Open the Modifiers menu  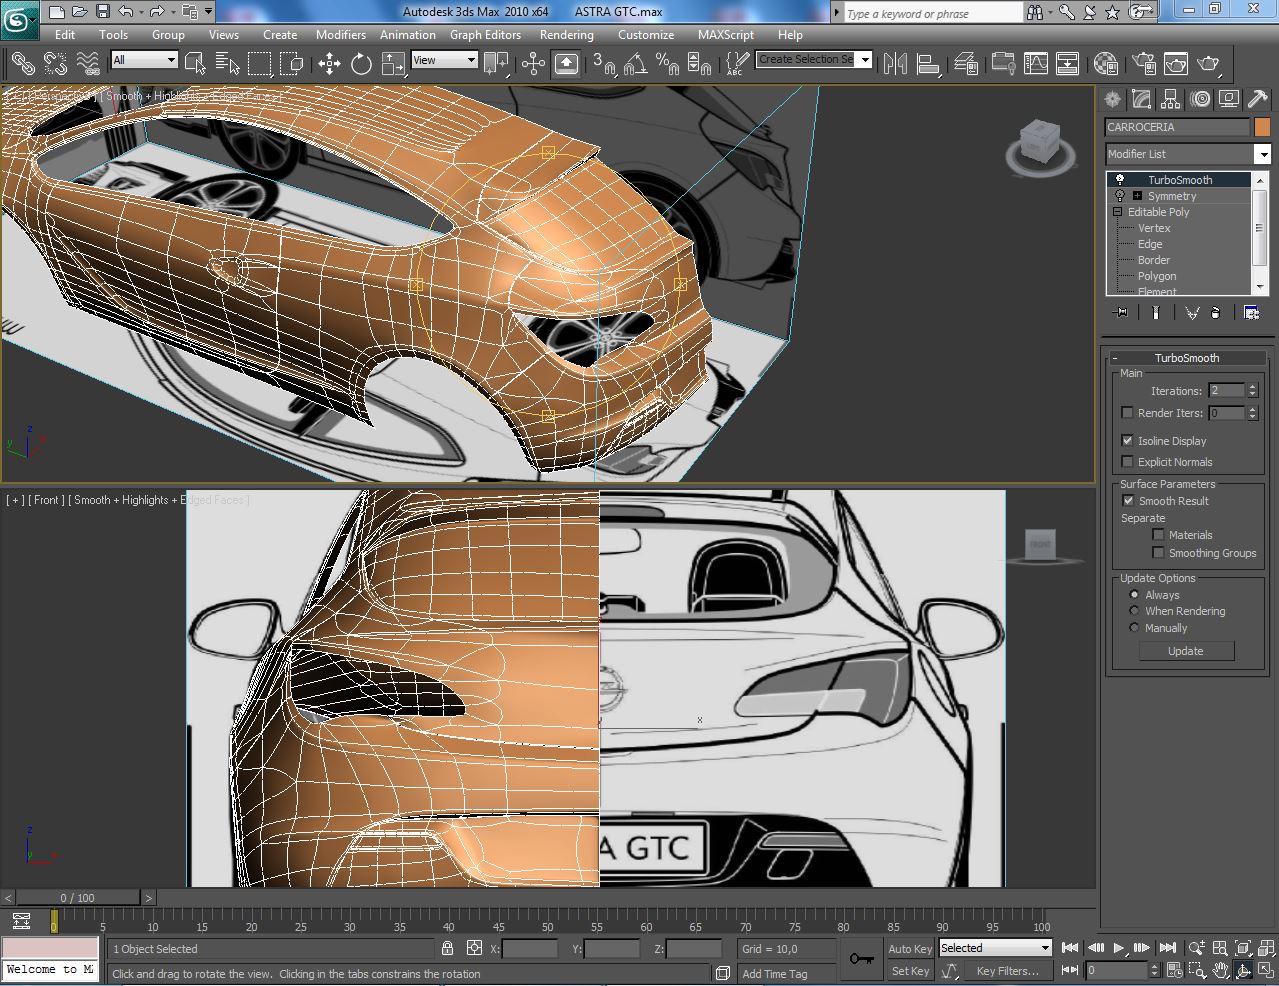click(340, 34)
